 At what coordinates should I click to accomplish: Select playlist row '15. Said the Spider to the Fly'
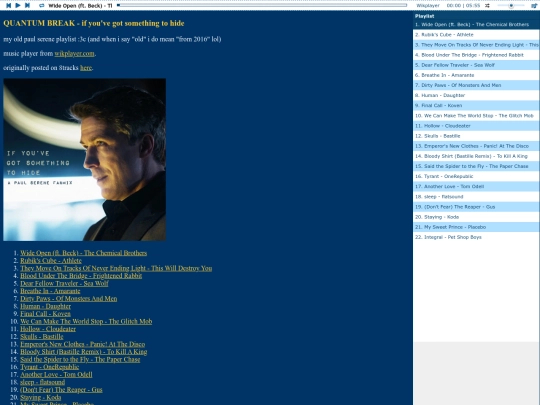[x=476, y=166]
